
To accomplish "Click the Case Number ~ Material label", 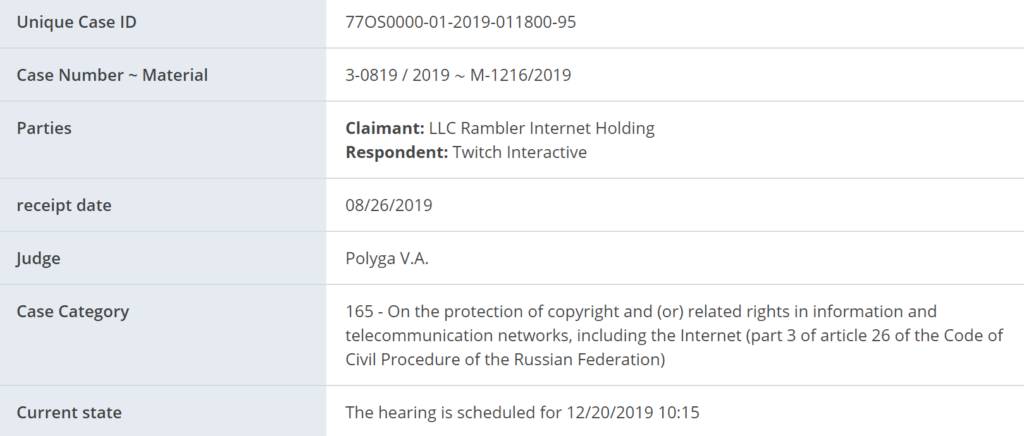I will [112, 75].
